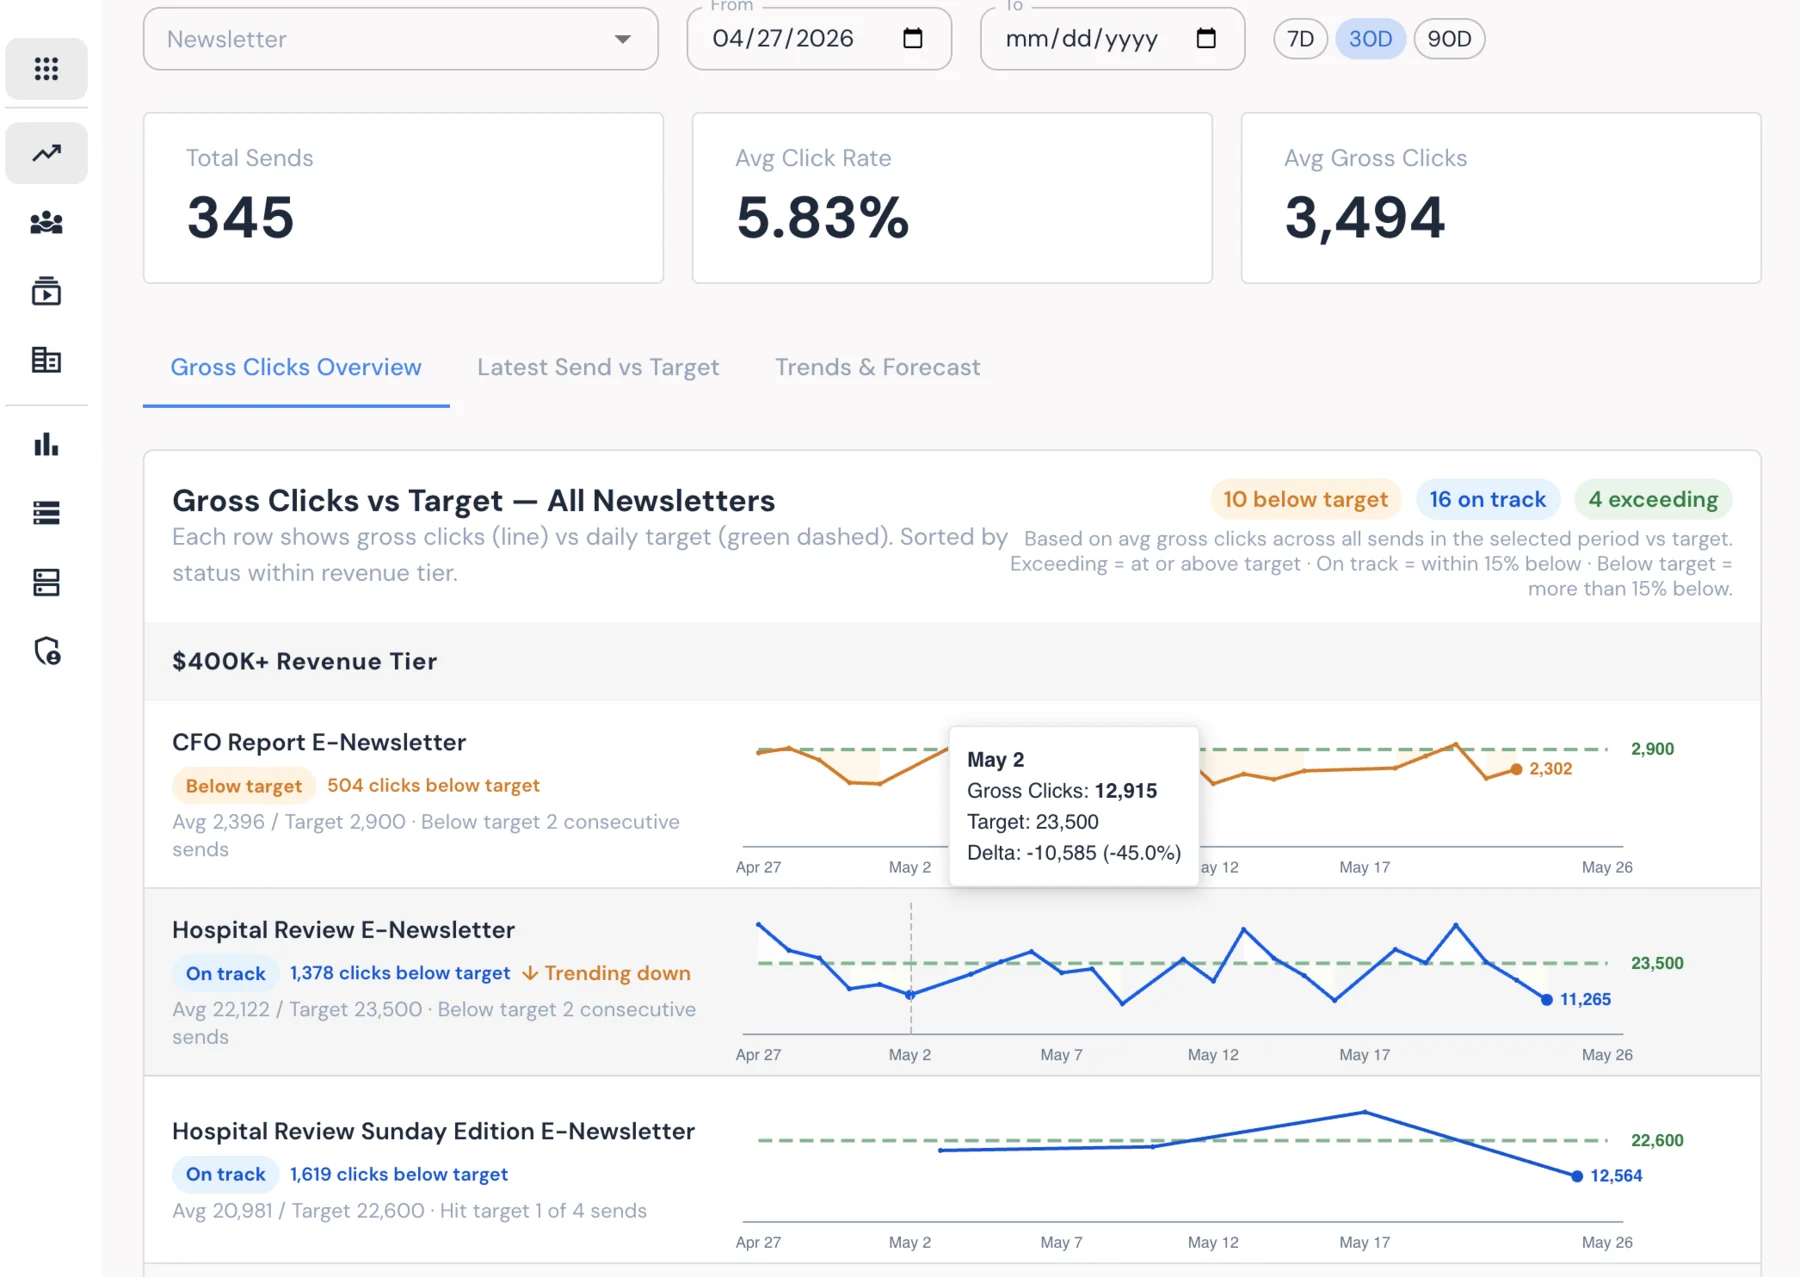Open the audience groups icon

click(x=46, y=223)
